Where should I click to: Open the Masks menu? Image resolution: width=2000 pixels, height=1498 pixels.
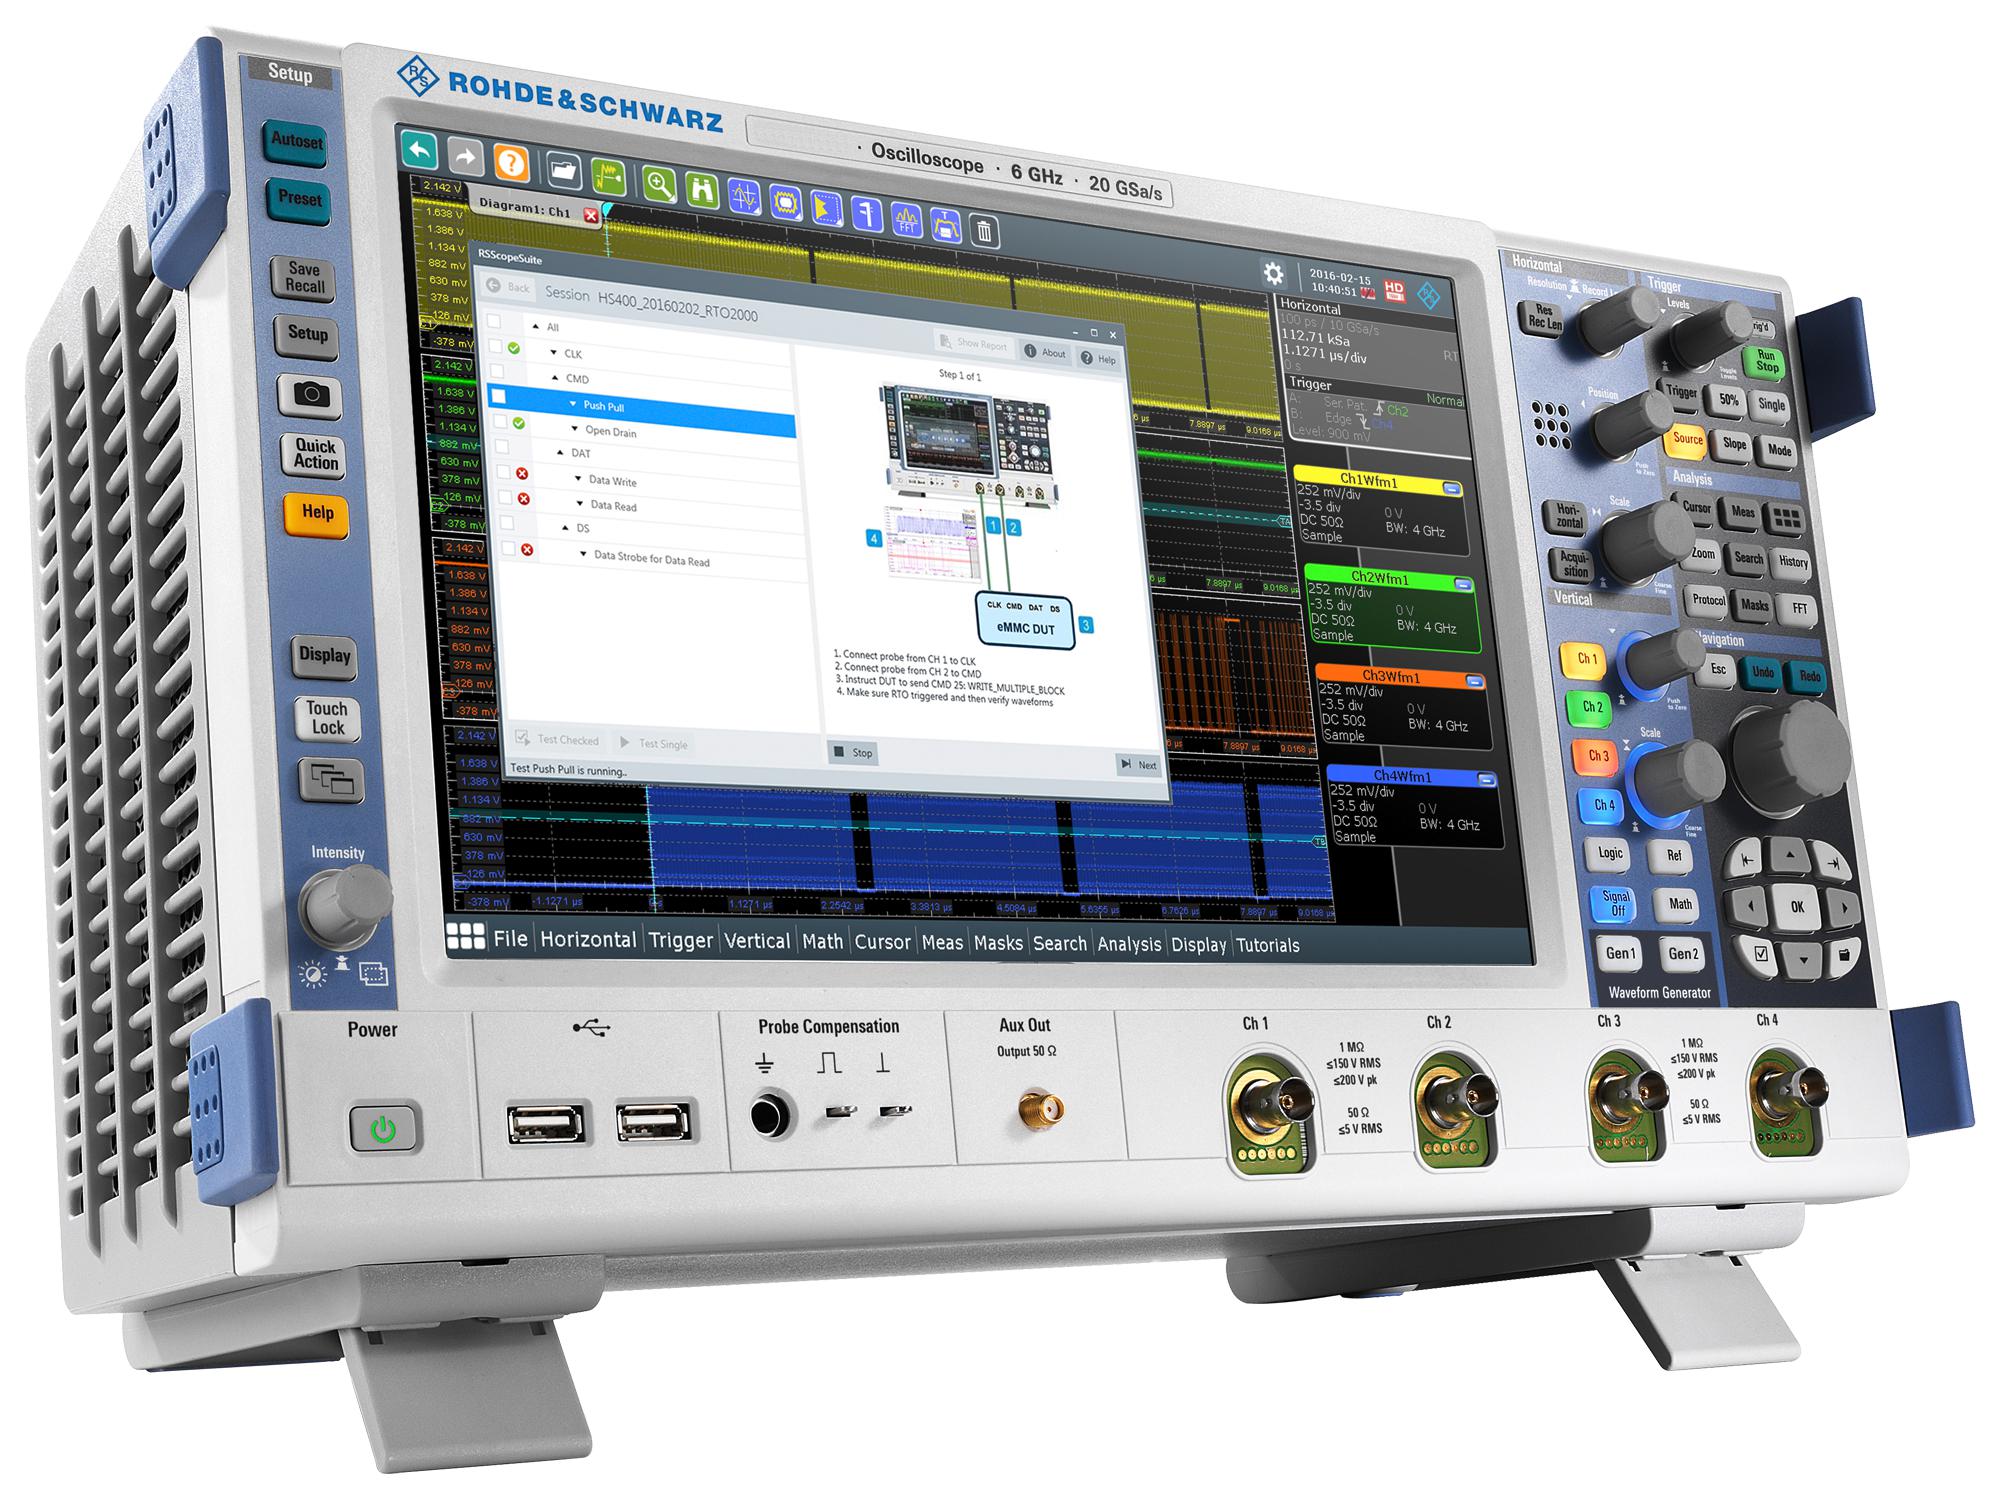click(x=998, y=943)
